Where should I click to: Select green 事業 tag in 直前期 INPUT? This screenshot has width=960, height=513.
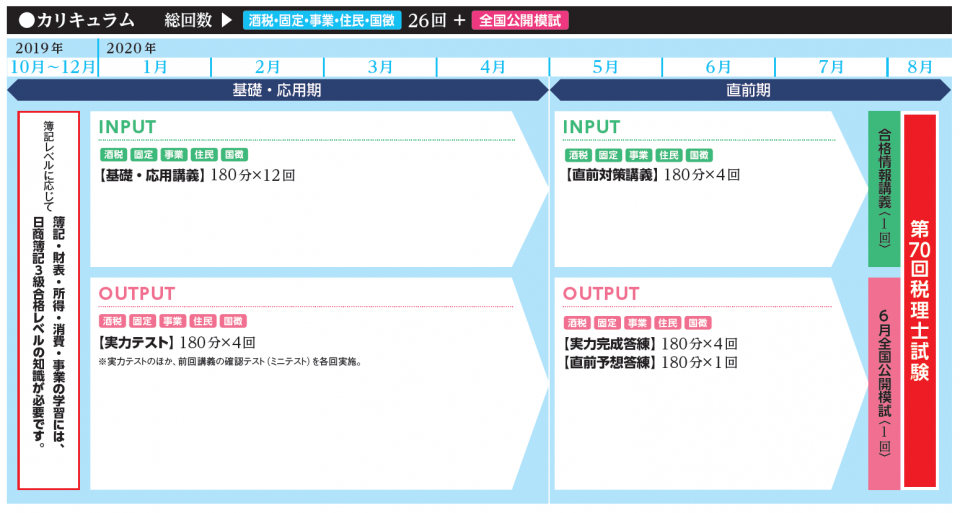tap(637, 155)
